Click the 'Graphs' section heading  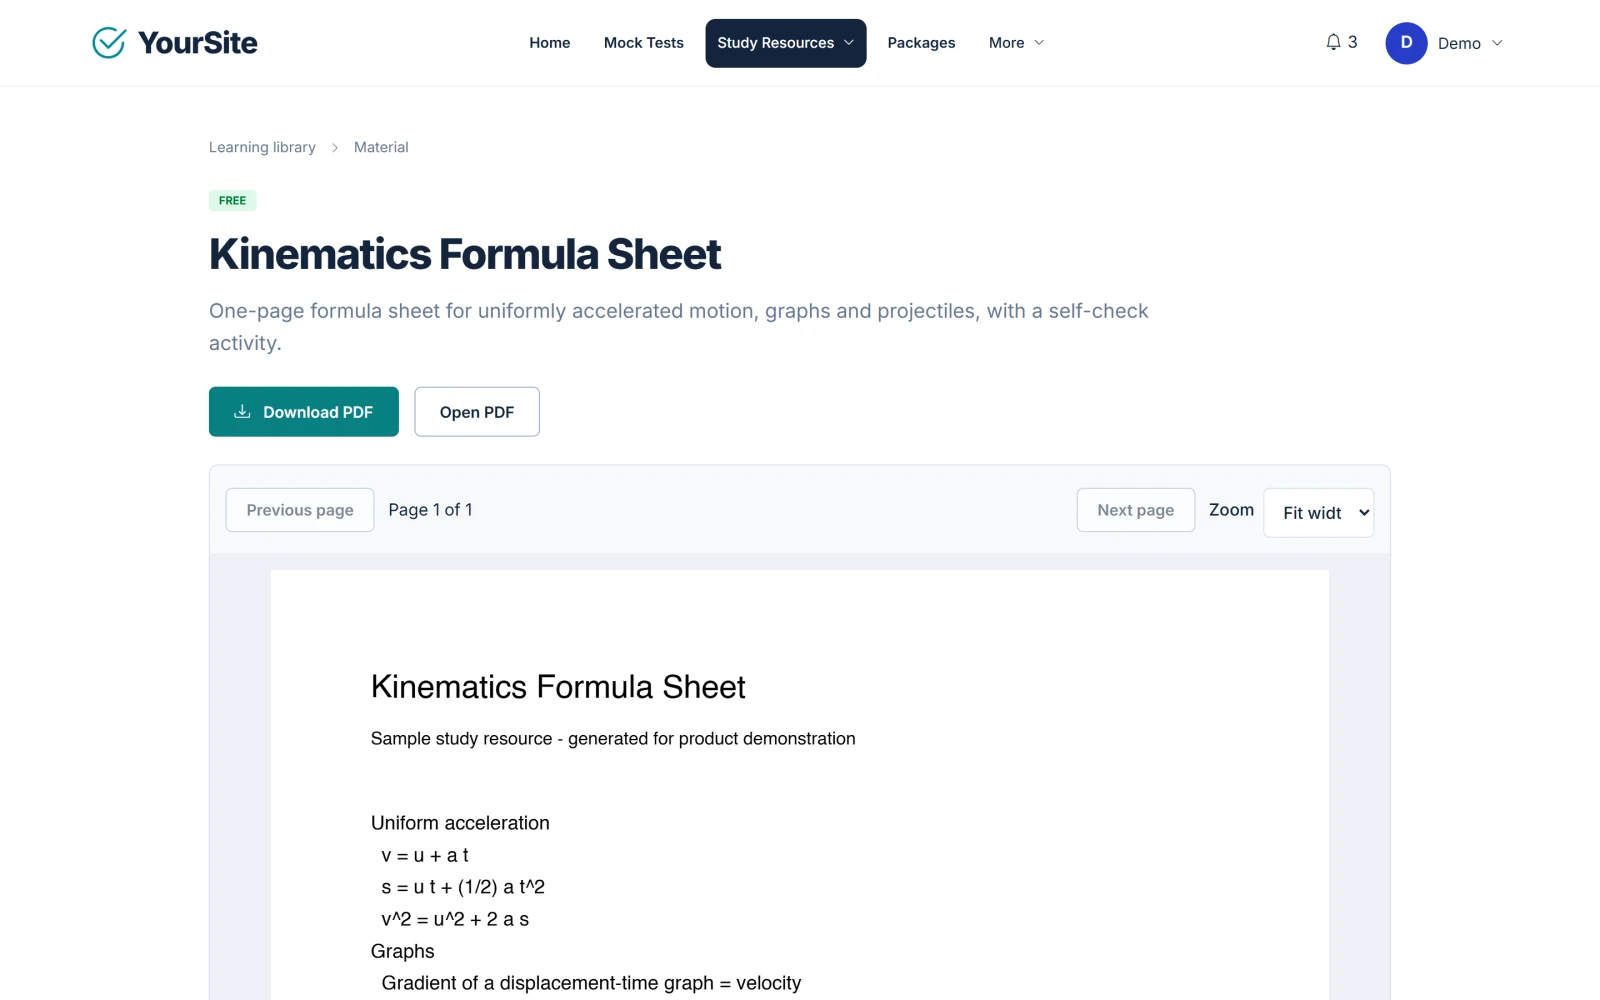(403, 951)
